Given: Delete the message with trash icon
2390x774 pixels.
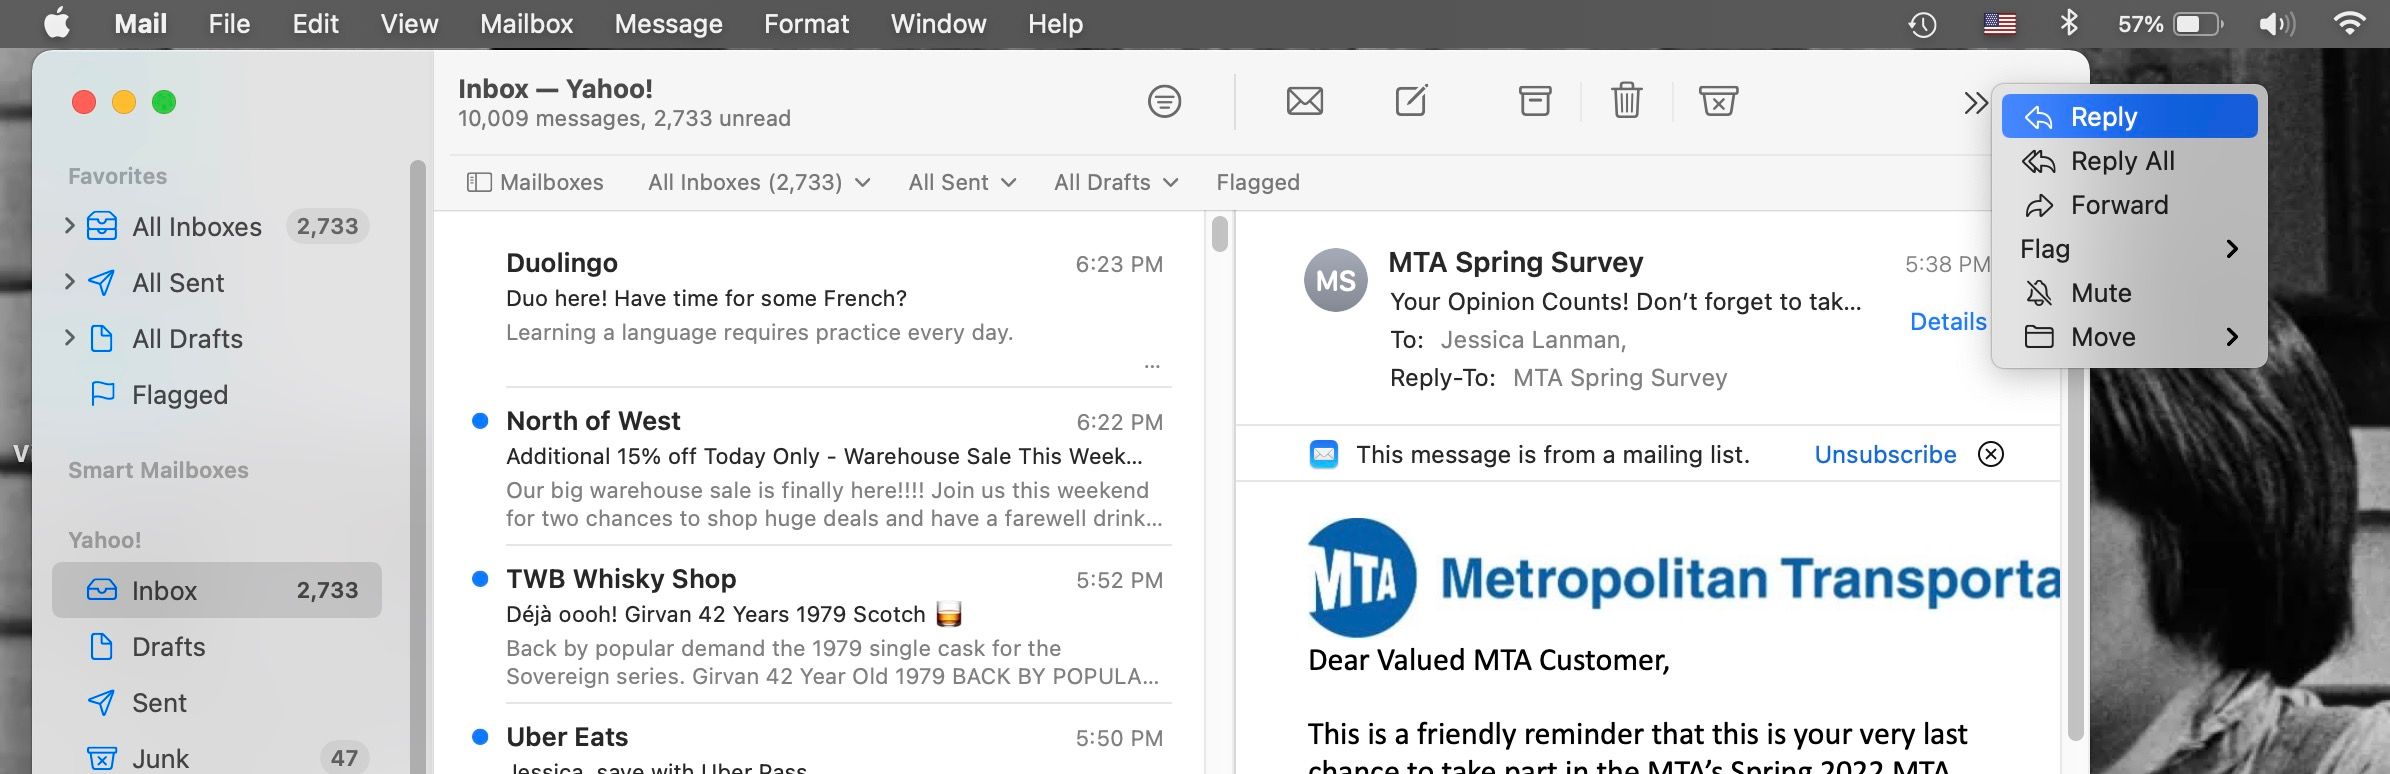Looking at the screenshot, I should (1626, 101).
